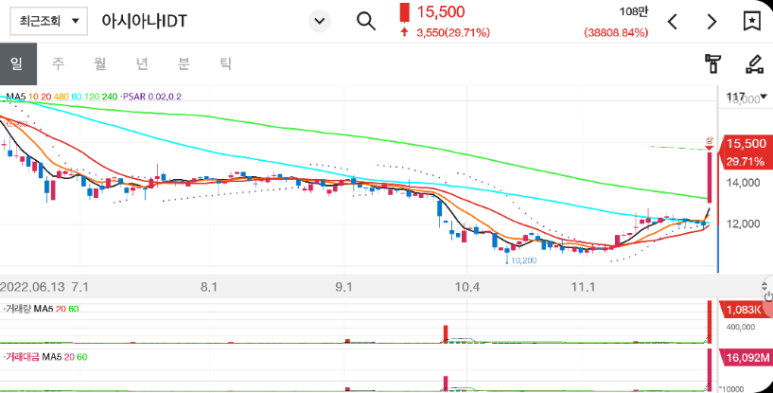This screenshot has width=773, height=393.
Task: Expand the stock name chevron button
Action: click(319, 21)
